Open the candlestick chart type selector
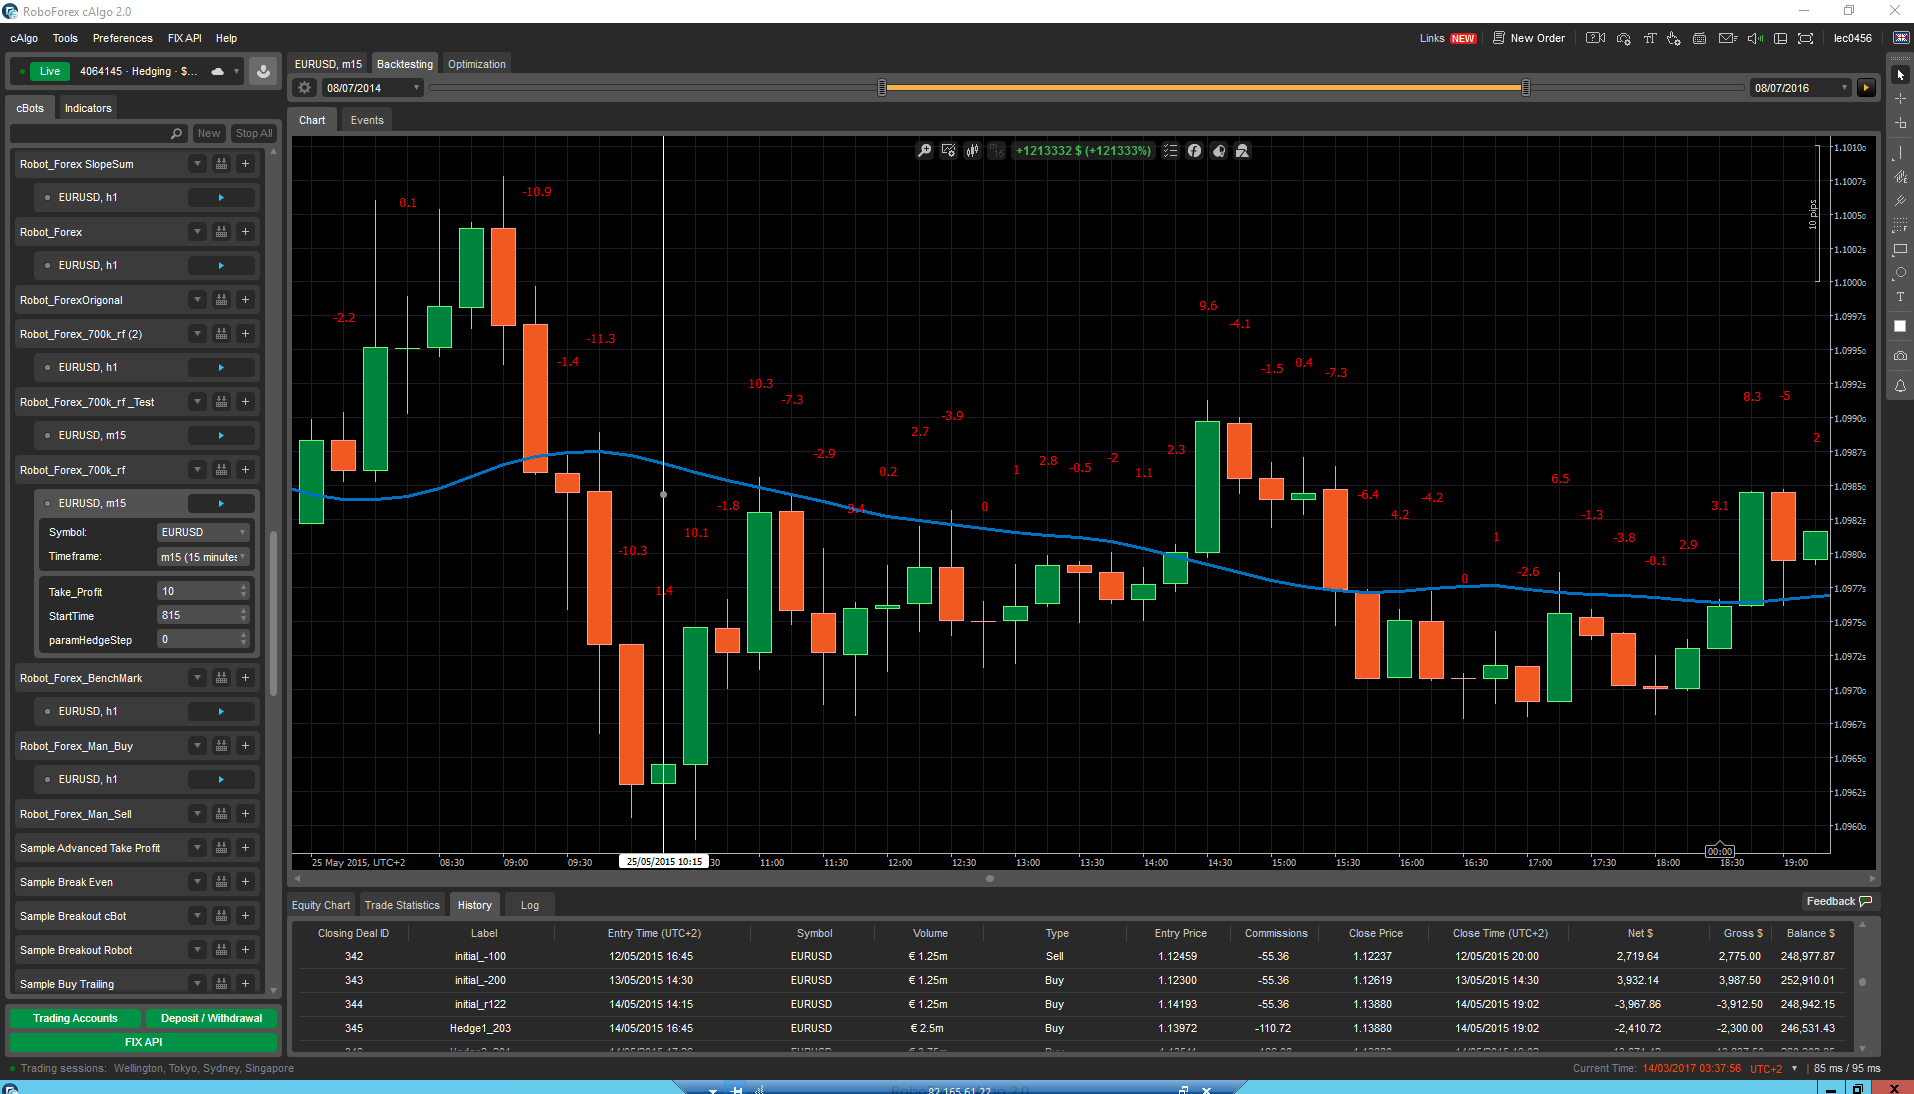Image resolution: width=1914 pixels, height=1094 pixels. click(x=972, y=151)
